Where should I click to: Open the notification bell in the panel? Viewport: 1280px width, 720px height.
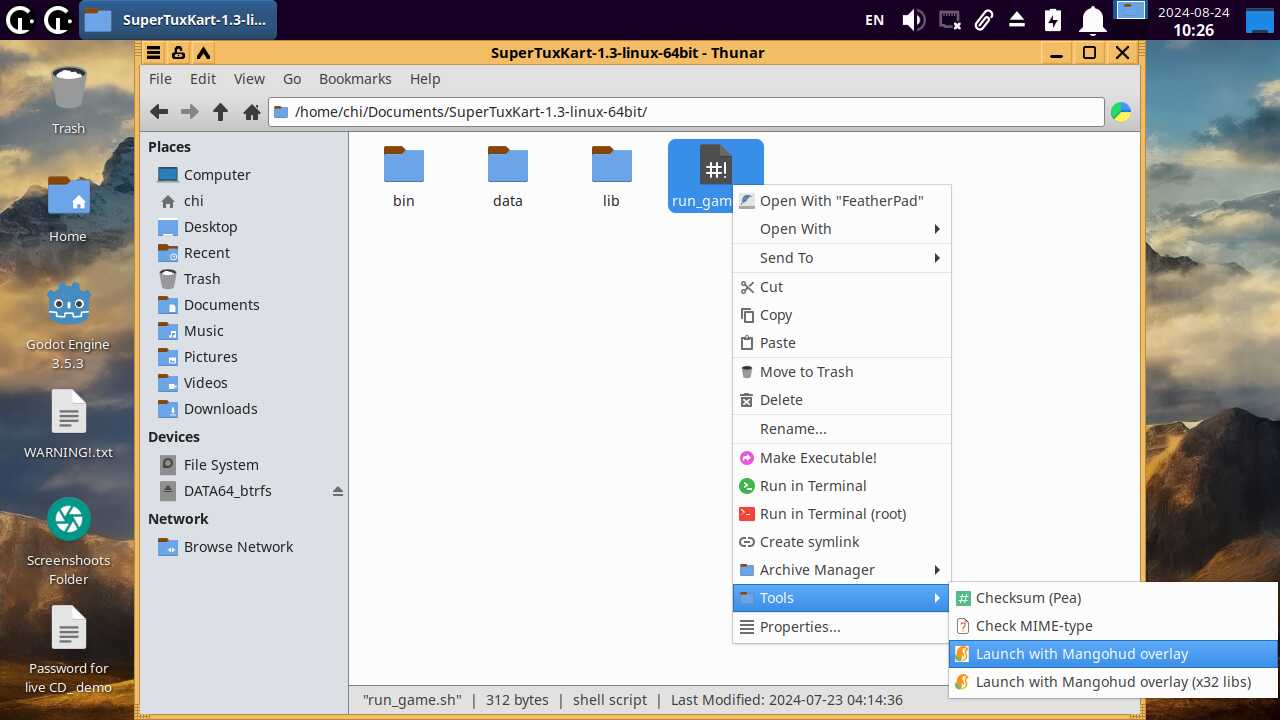[x=1093, y=20]
